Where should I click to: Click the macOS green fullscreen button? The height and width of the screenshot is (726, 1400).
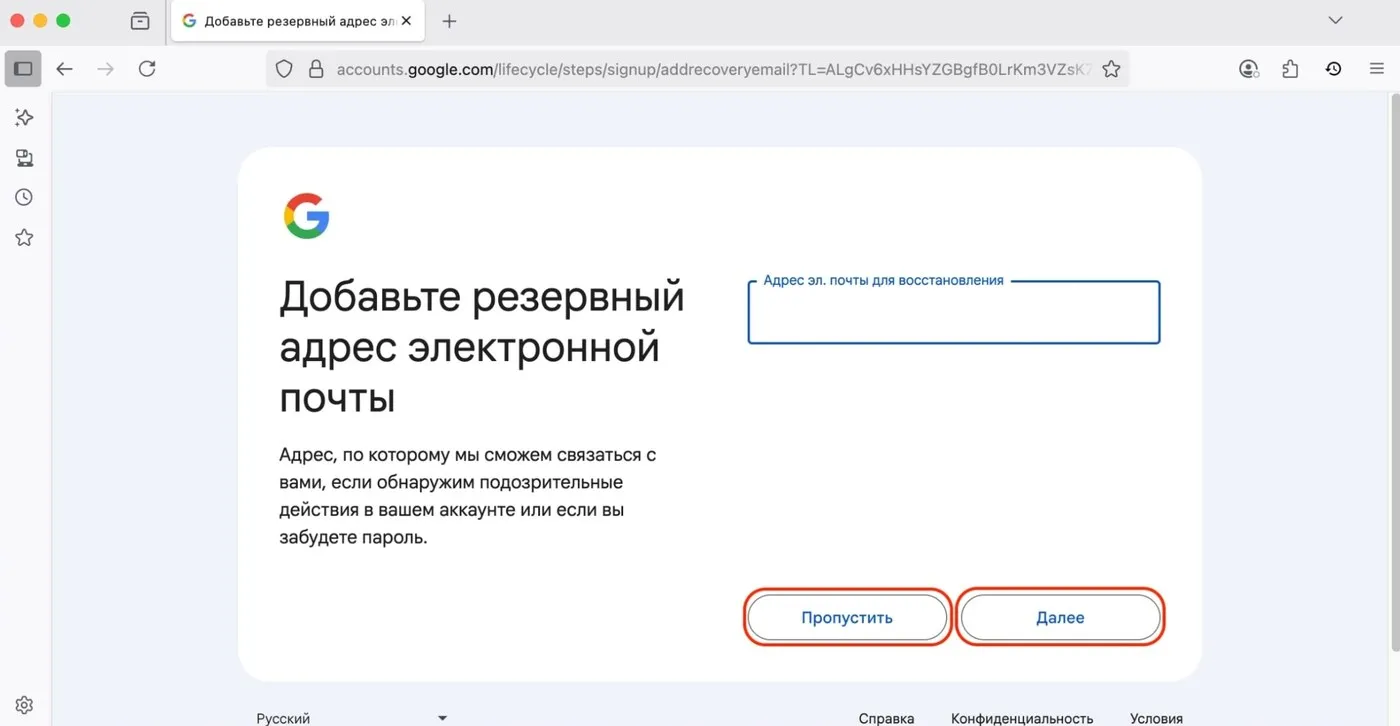click(64, 20)
